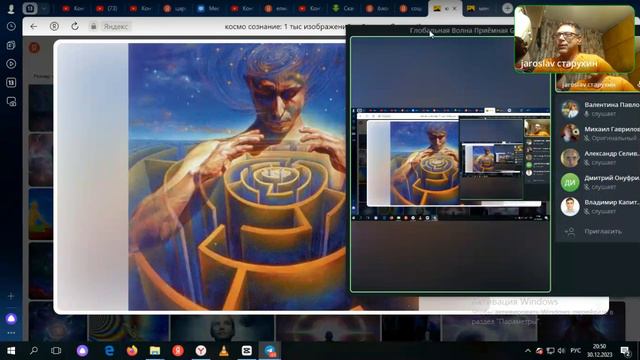The width and height of the screenshot is (640, 360).
Task: Open the profile icon in browser sidebar
Action: [x=11, y=9]
